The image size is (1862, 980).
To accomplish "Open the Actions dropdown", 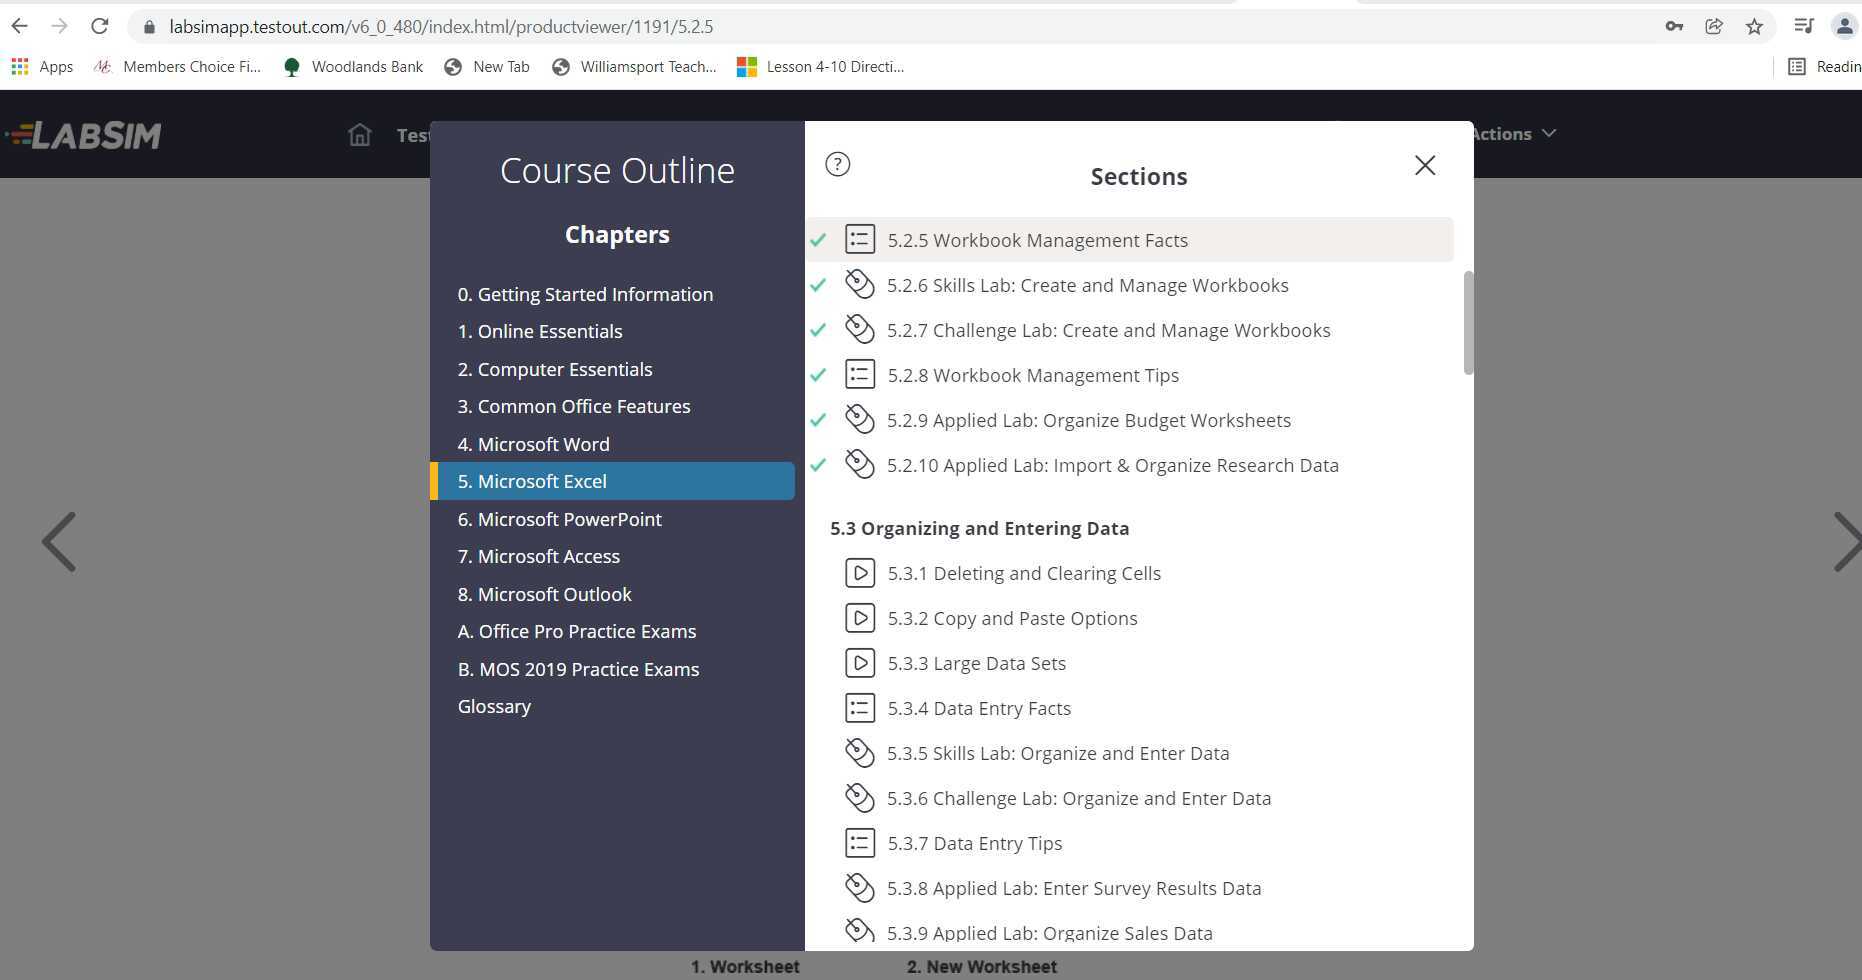I will pos(1510,133).
